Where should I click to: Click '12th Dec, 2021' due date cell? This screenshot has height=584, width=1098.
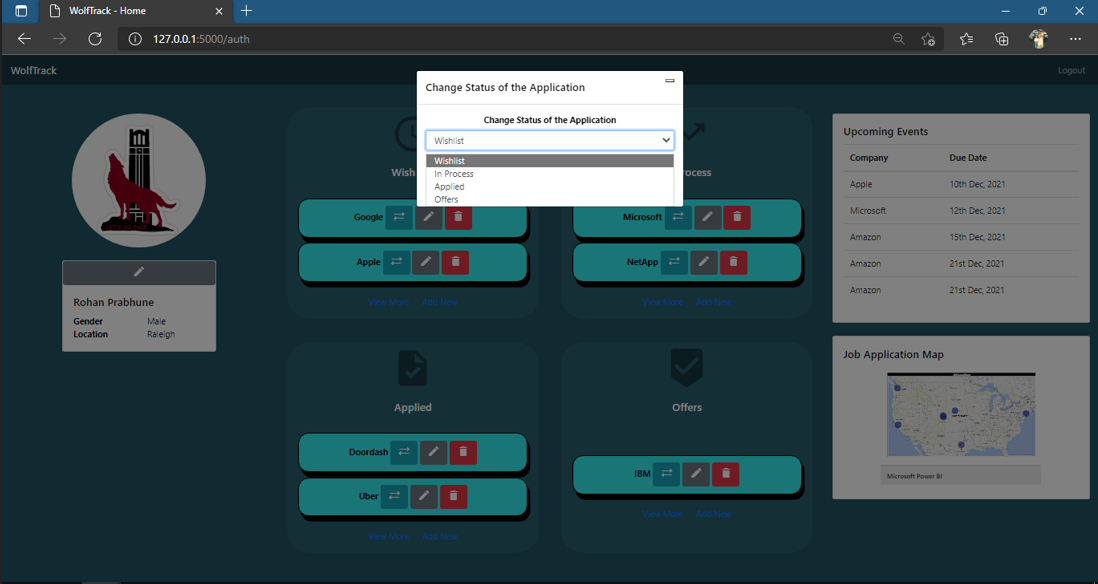[977, 211]
